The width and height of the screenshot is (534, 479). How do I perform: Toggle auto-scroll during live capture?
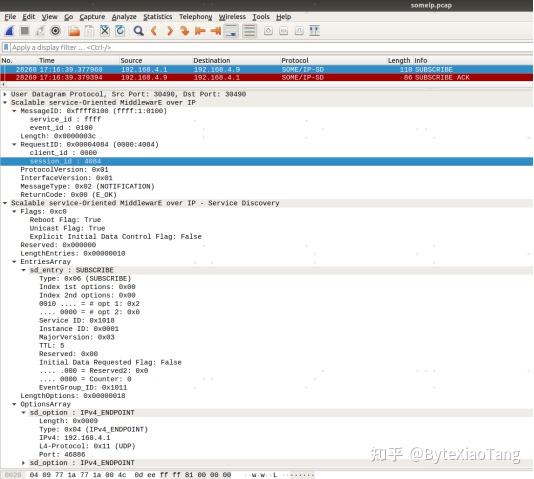(231, 31)
